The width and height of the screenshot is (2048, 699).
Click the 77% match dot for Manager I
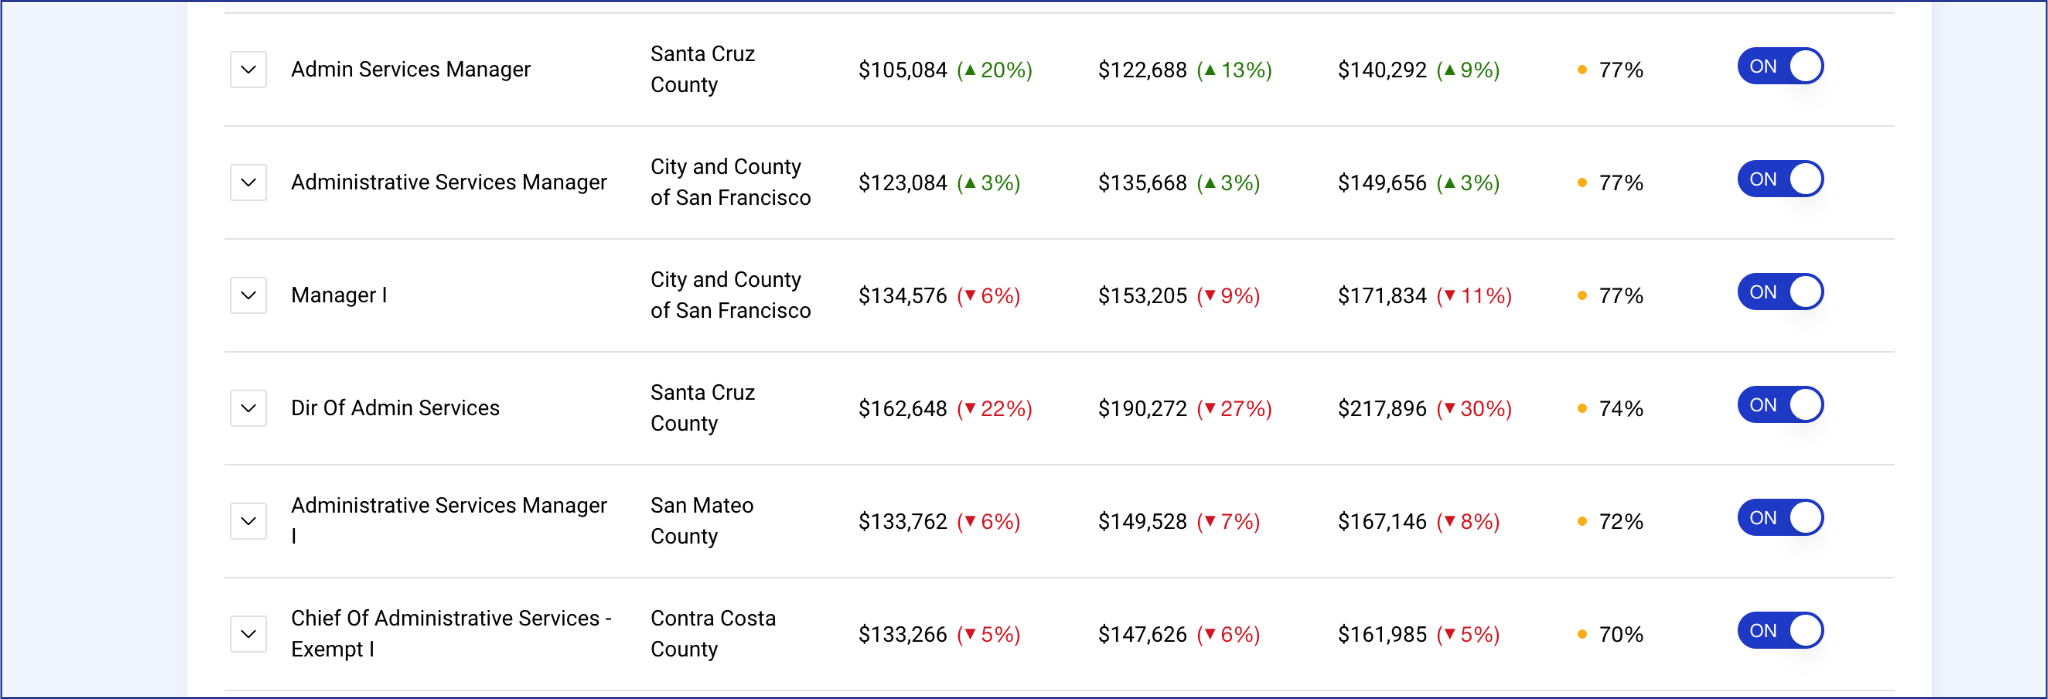point(1582,296)
